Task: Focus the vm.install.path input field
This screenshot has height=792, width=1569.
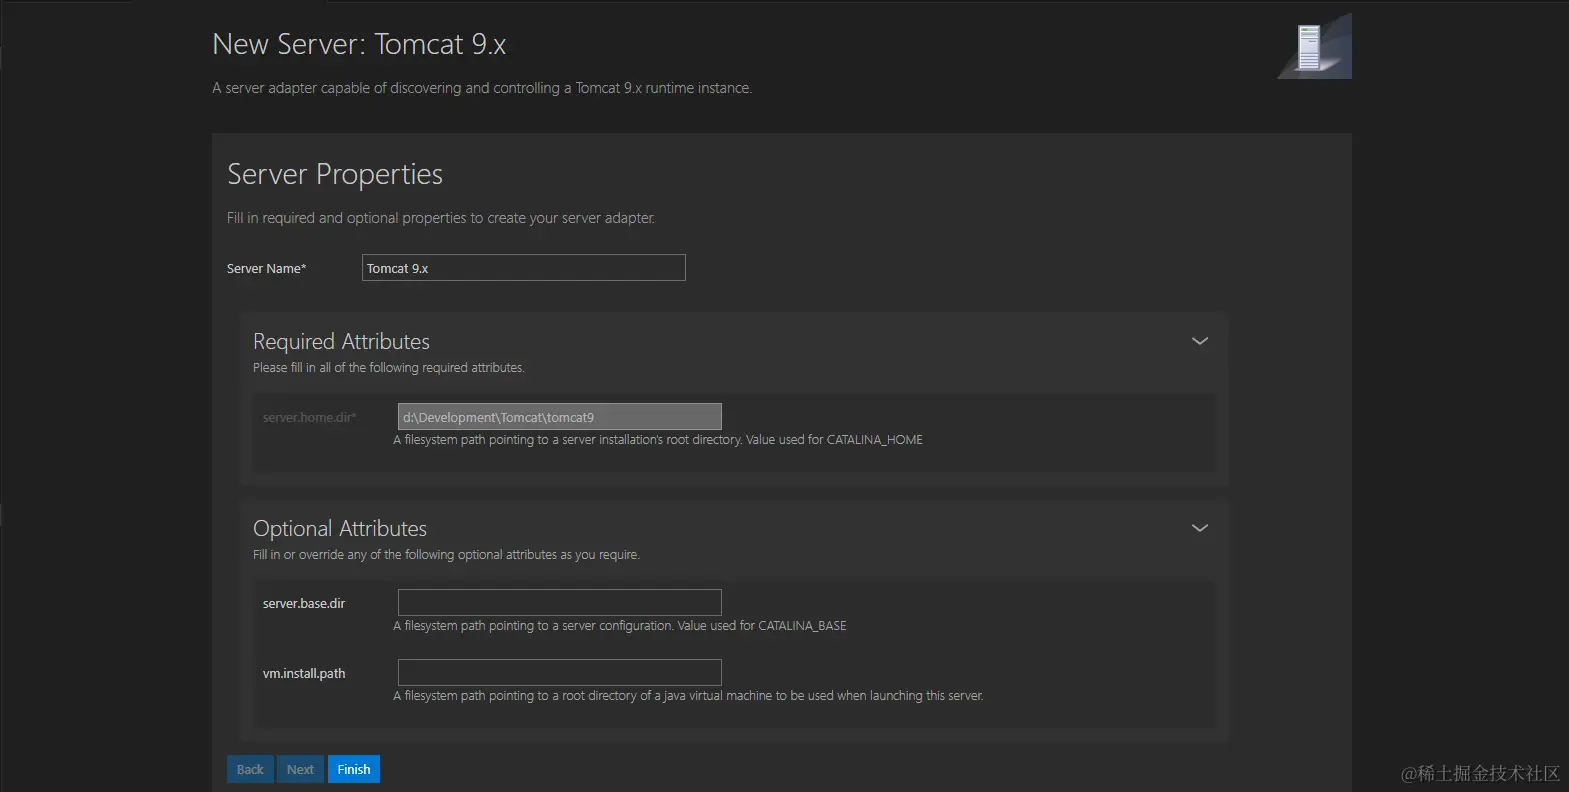Action: tap(559, 673)
